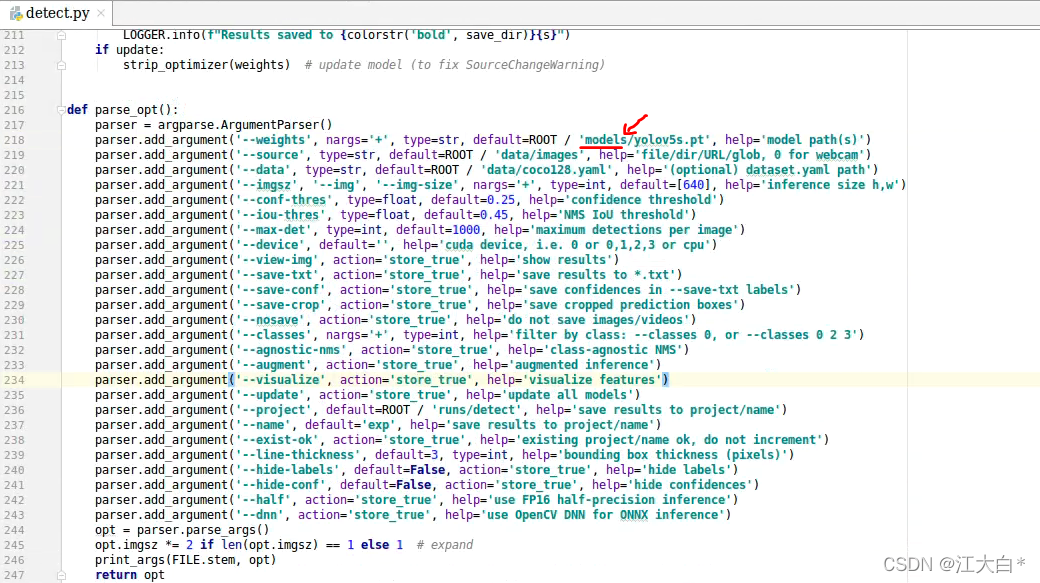Image resolution: width=1040 pixels, height=583 pixels.
Task: Click the '--project' argument string
Action: tap(273, 410)
